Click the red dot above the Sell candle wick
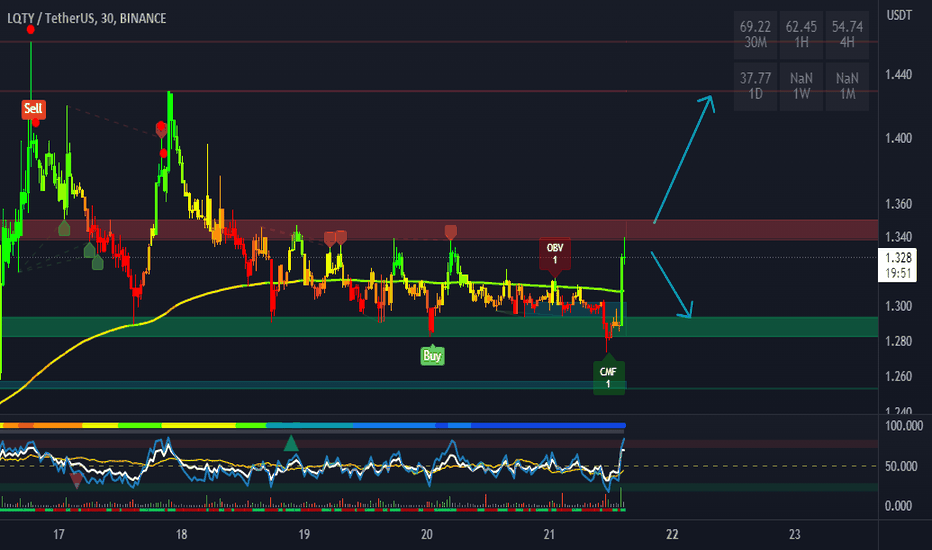 click(30, 29)
